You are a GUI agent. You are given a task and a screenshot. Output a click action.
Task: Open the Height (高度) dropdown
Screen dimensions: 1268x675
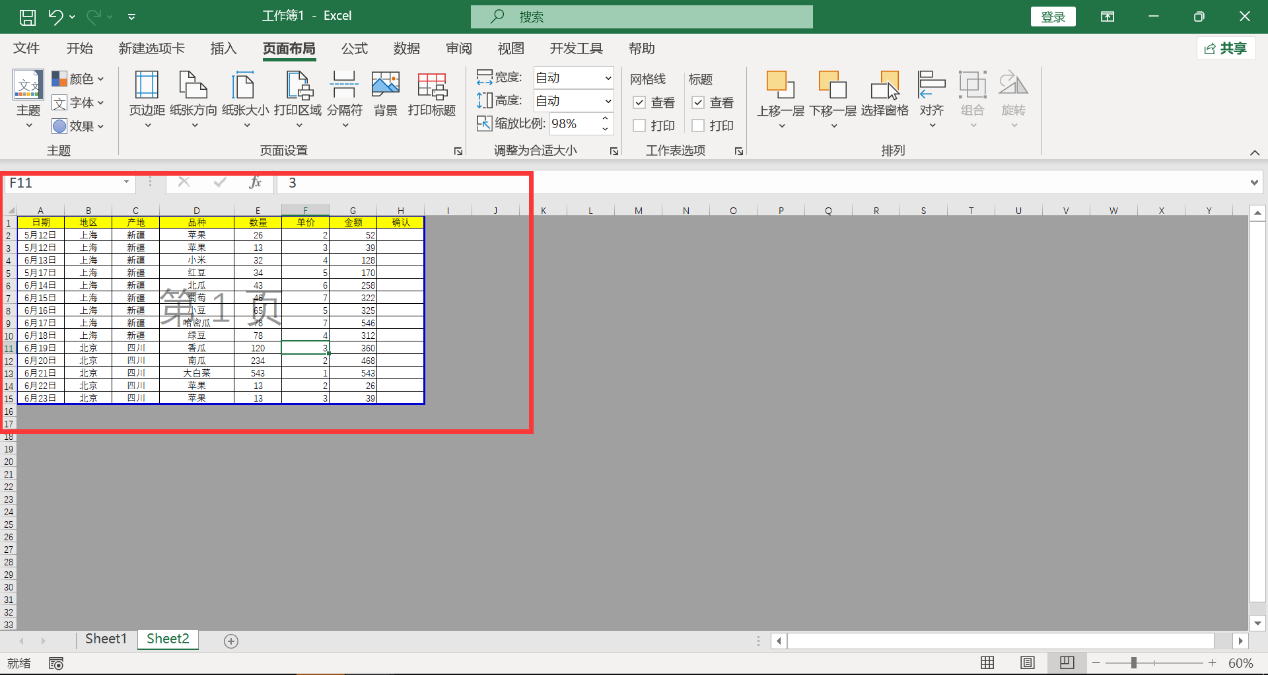(x=607, y=101)
